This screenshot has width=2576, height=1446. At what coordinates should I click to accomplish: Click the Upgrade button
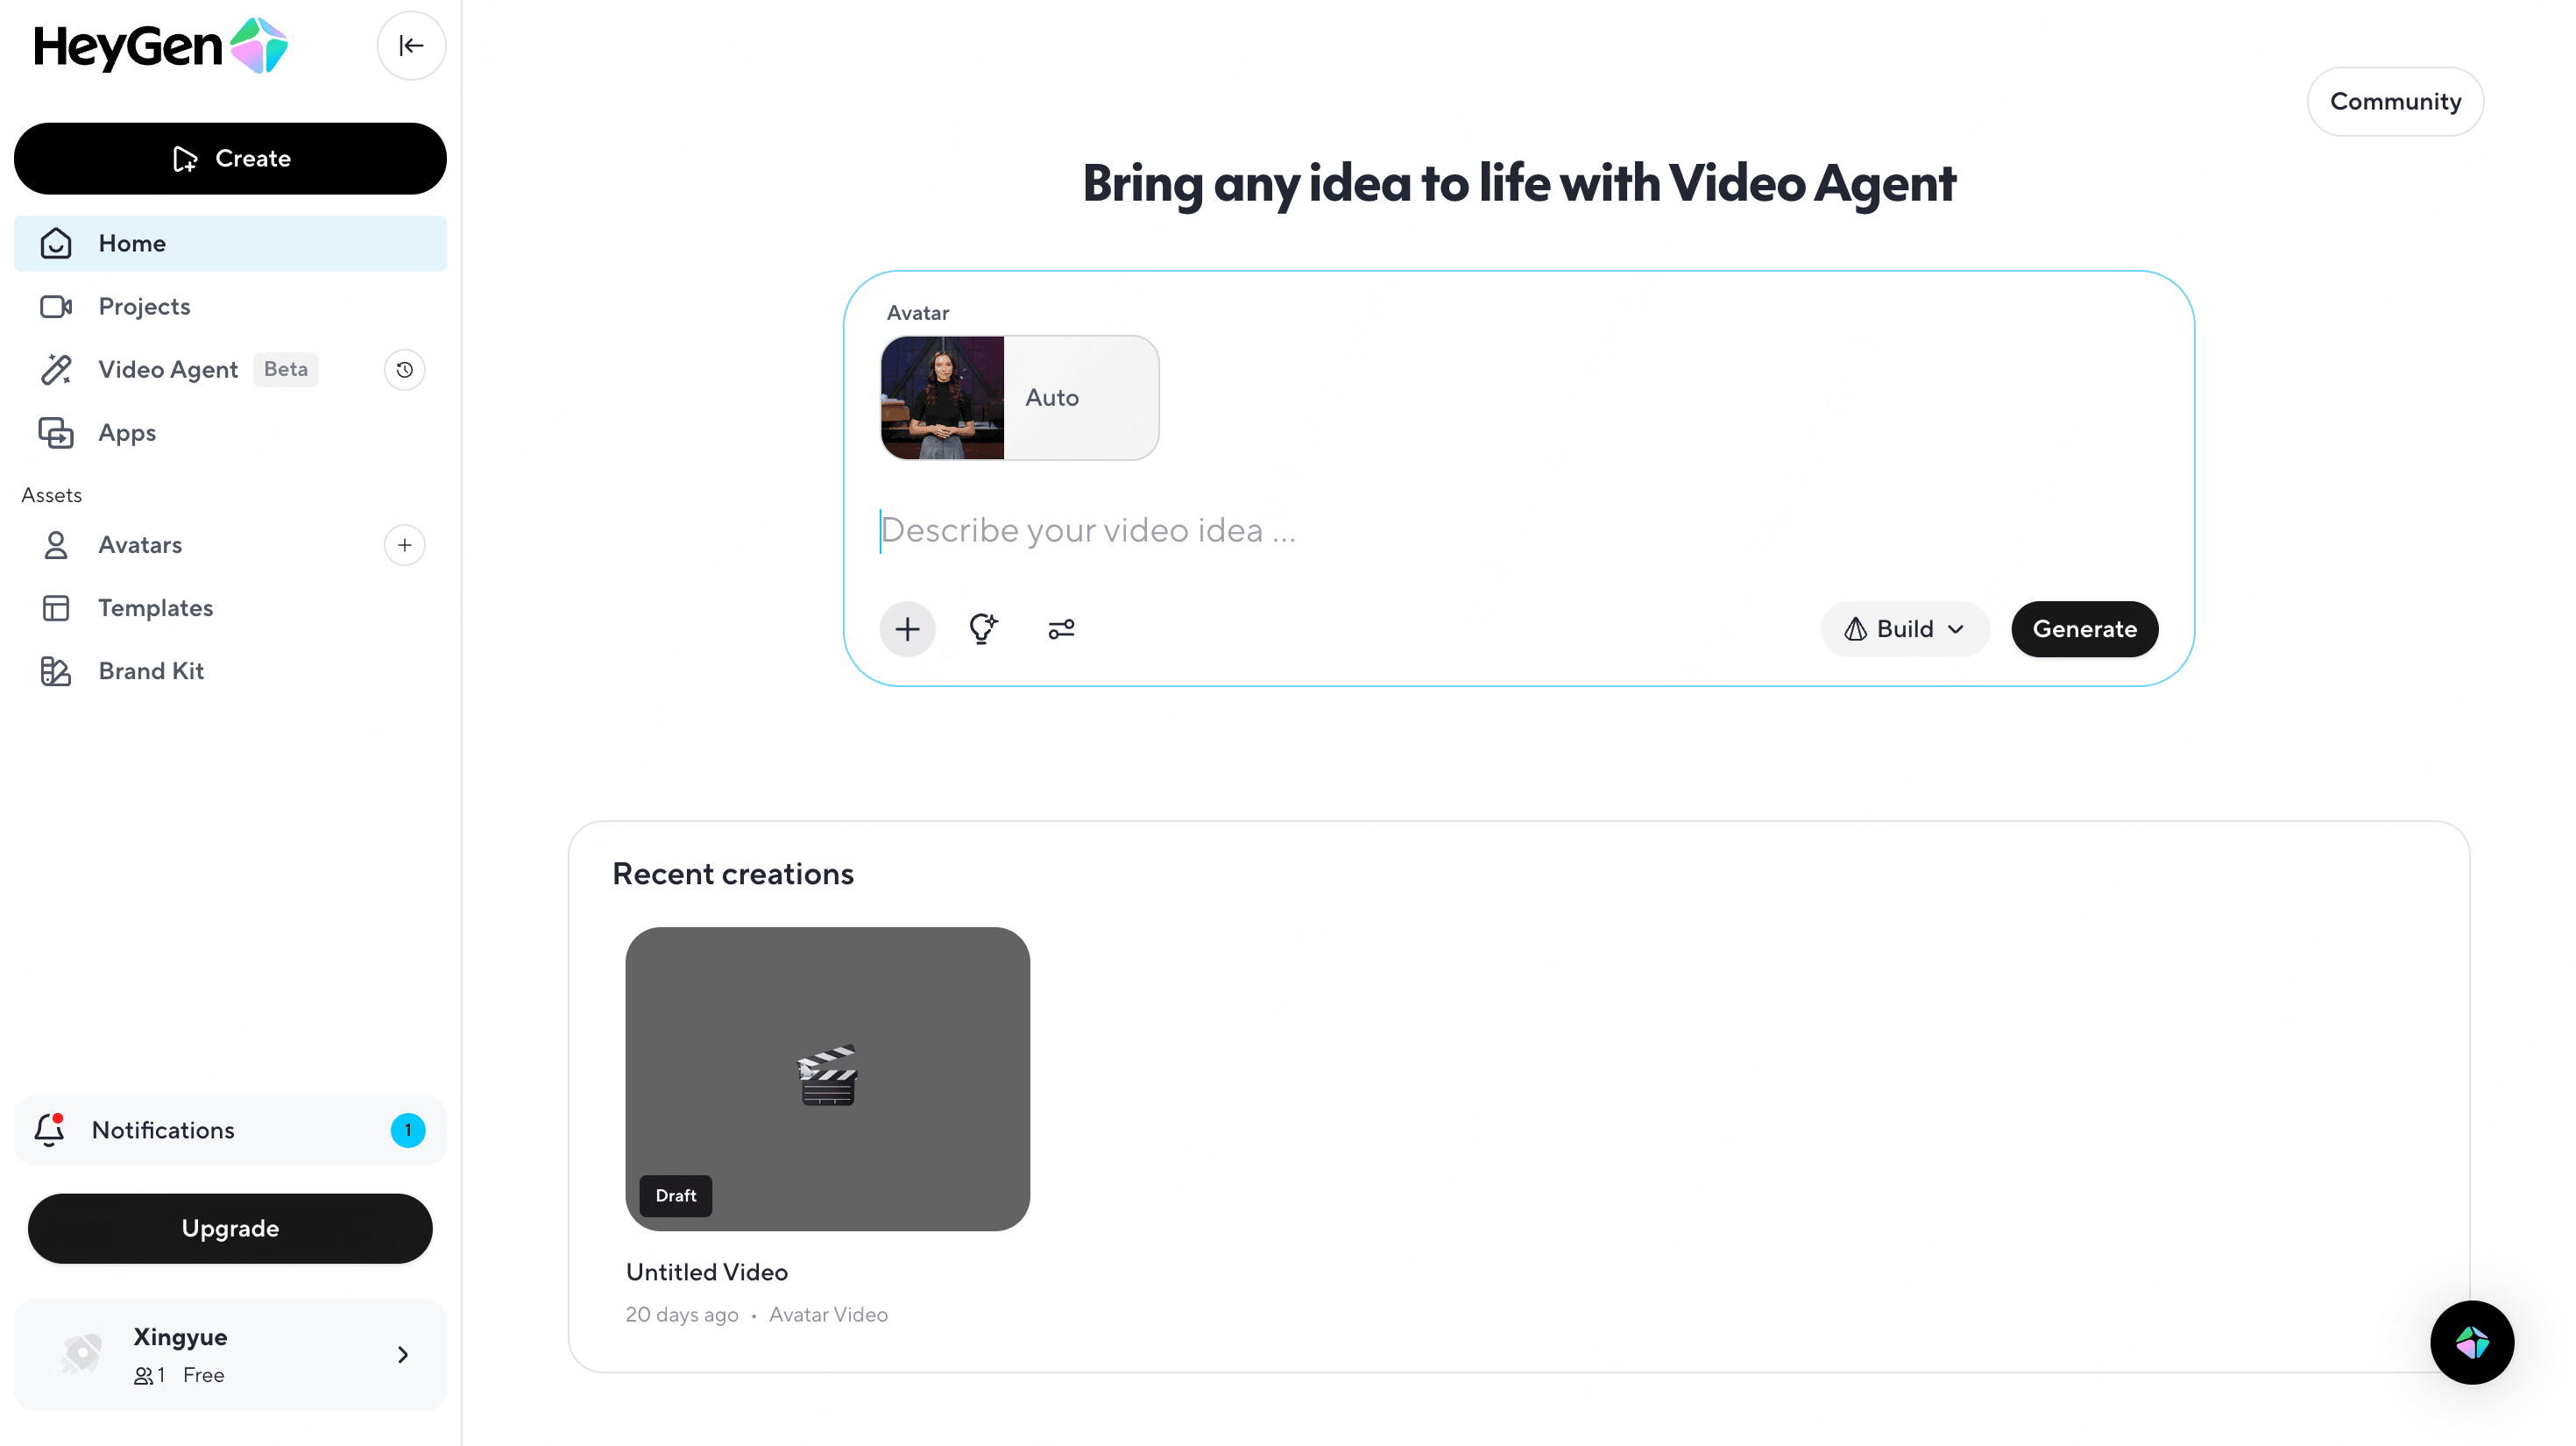click(x=230, y=1228)
